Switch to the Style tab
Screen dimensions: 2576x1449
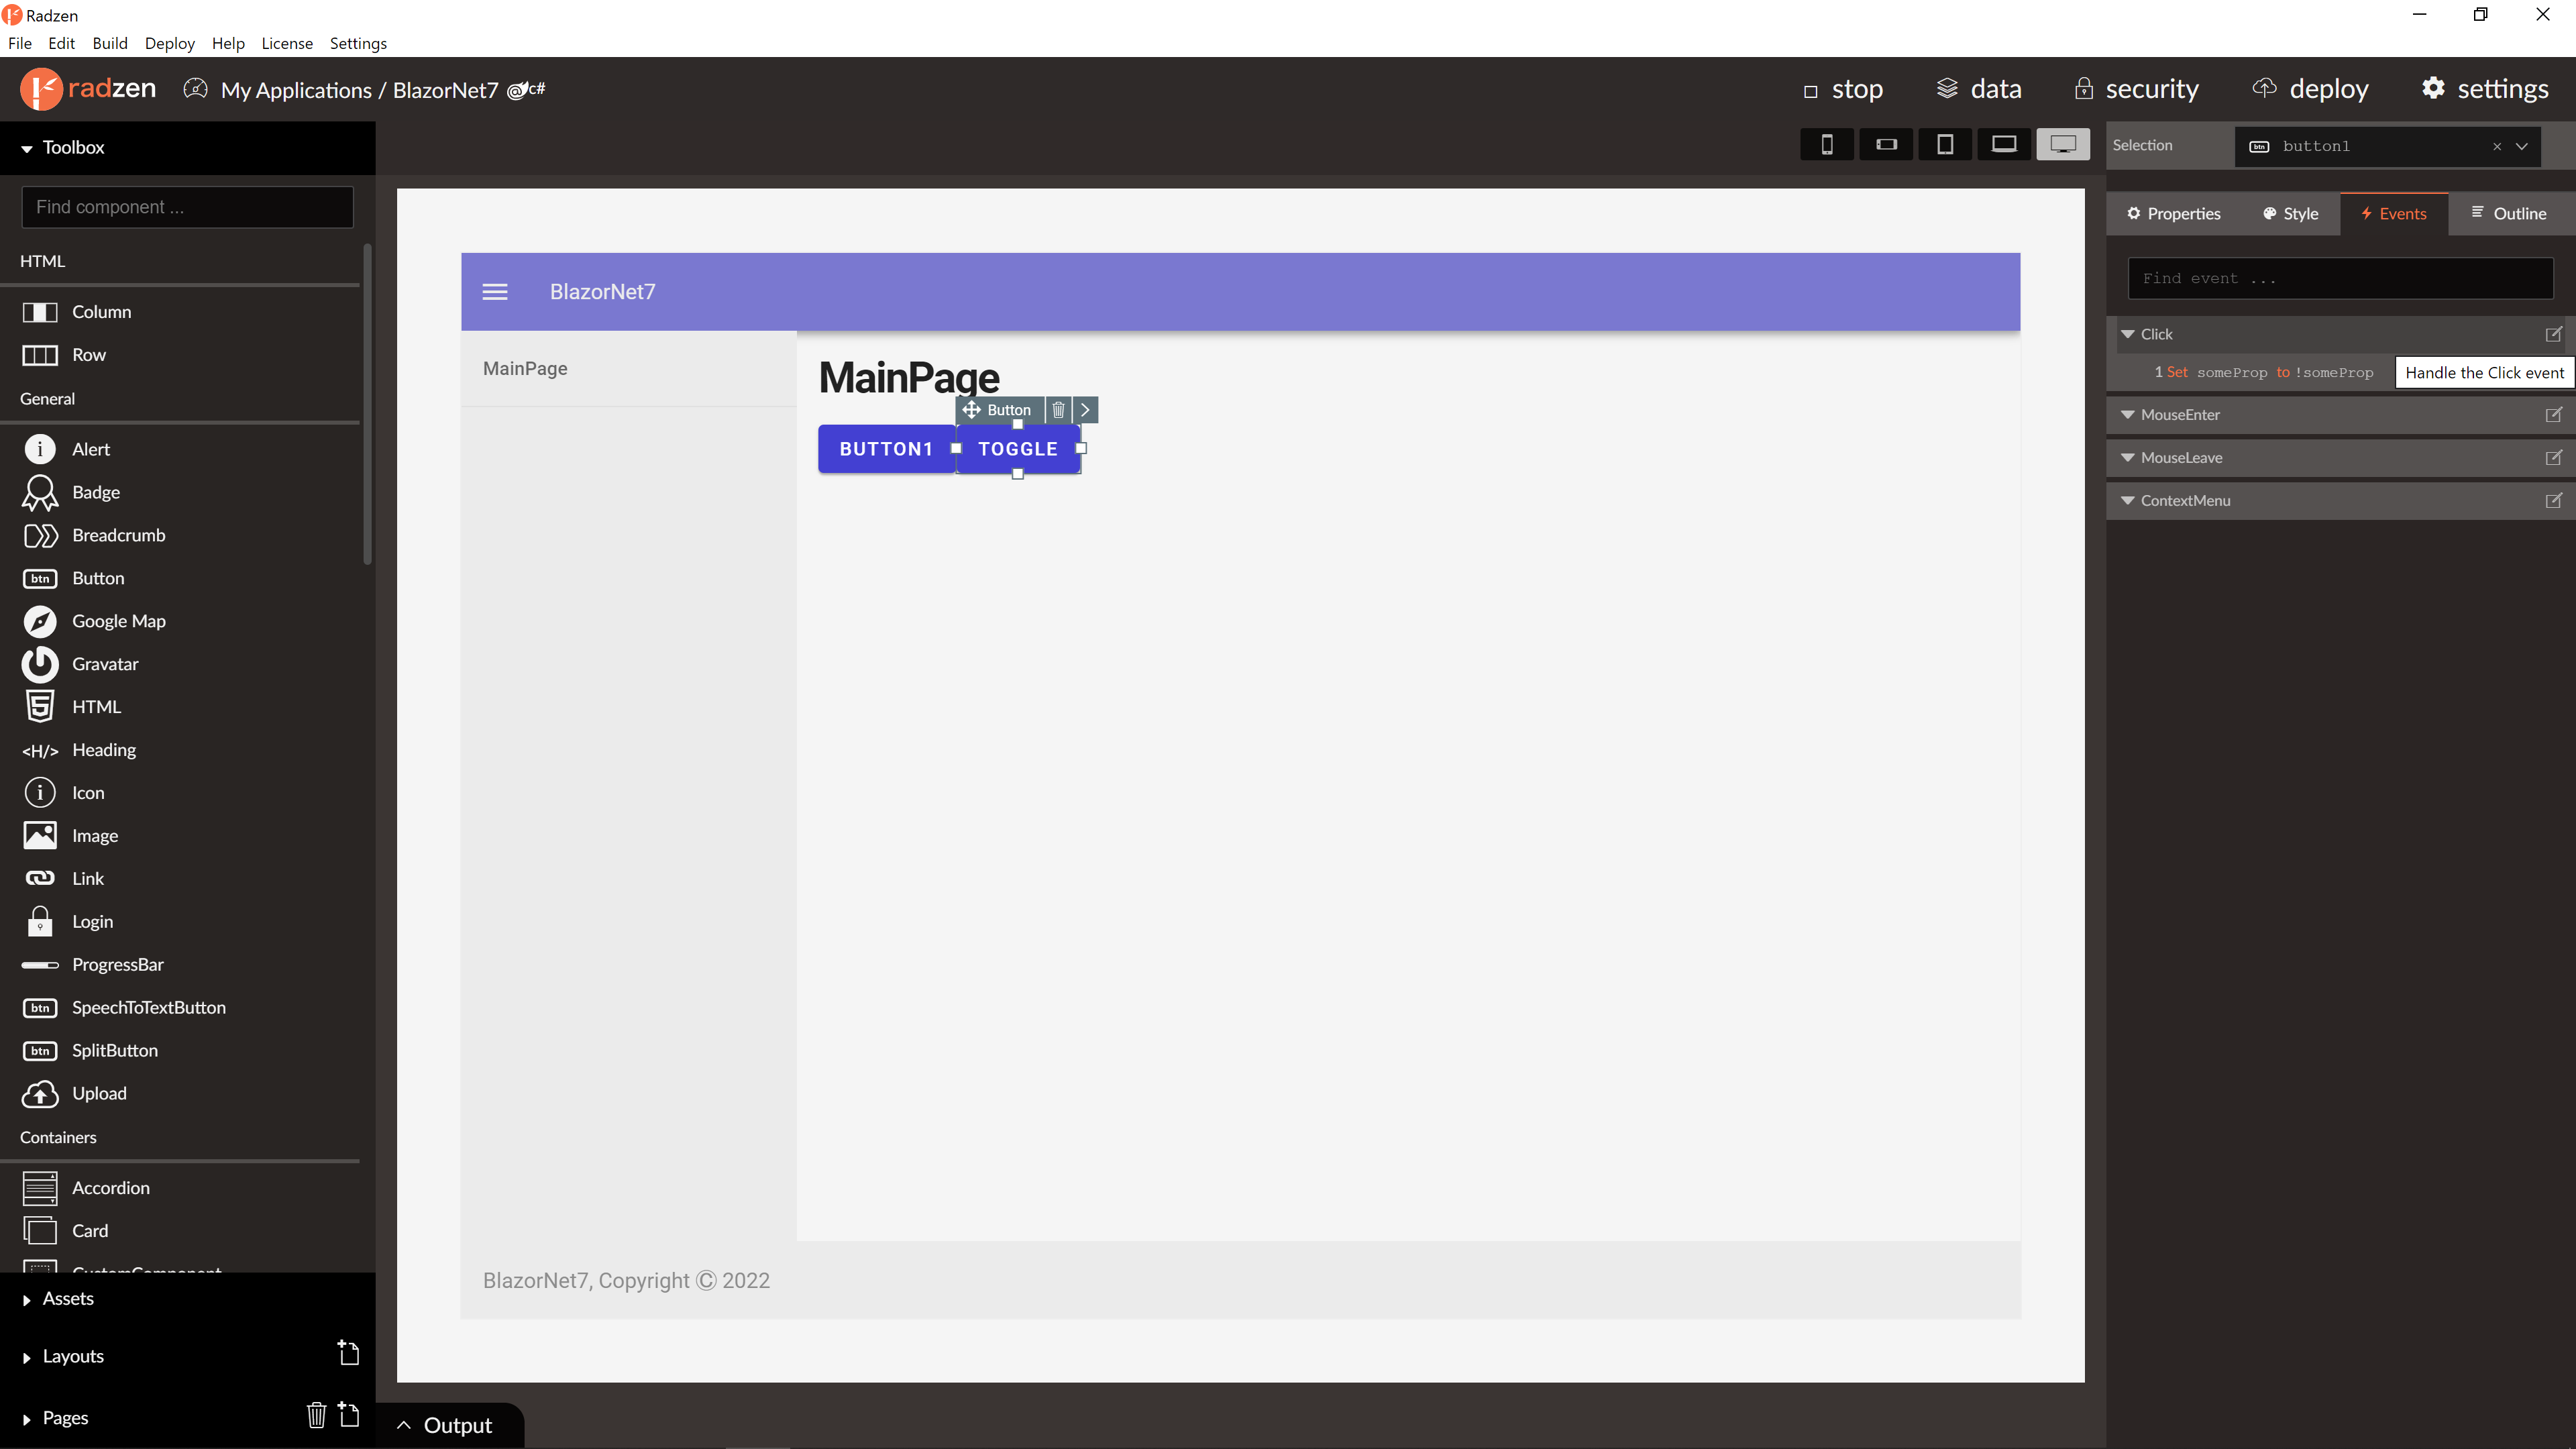click(x=2290, y=213)
